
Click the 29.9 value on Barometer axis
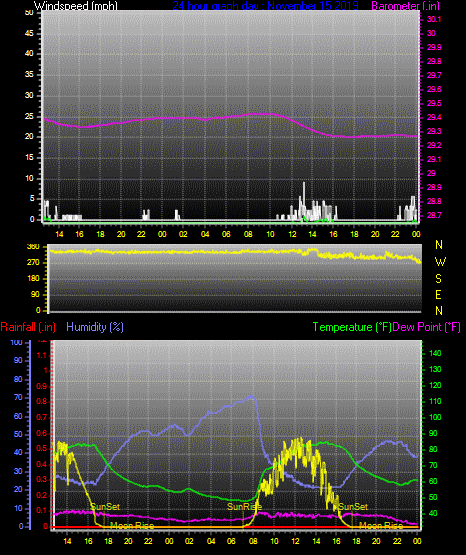434,47
